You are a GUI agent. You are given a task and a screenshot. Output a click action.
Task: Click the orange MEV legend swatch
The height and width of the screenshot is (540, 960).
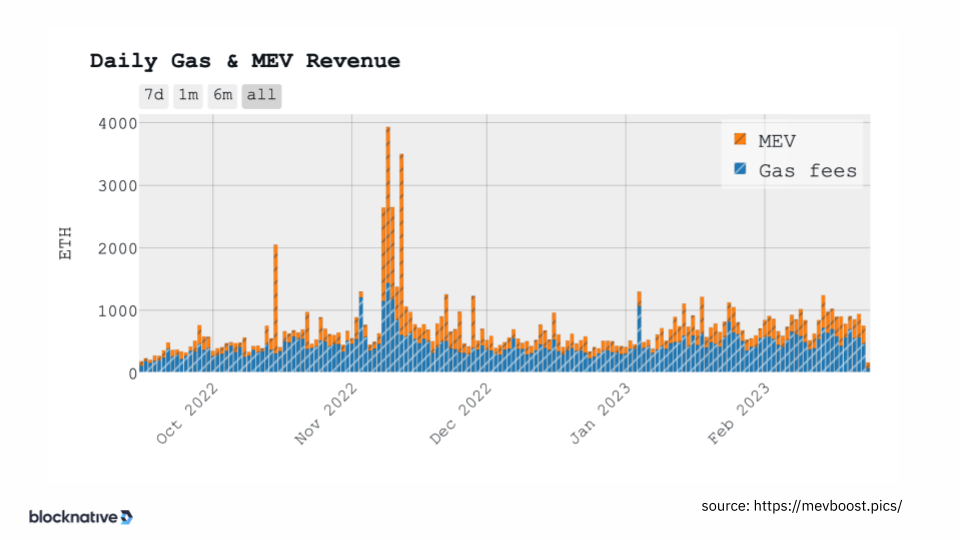click(740, 139)
